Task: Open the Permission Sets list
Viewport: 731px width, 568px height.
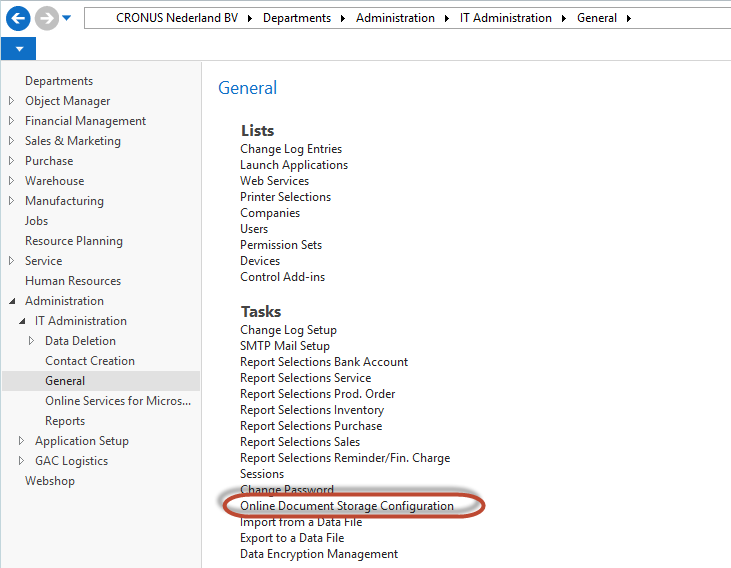Action: [x=281, y=245]
